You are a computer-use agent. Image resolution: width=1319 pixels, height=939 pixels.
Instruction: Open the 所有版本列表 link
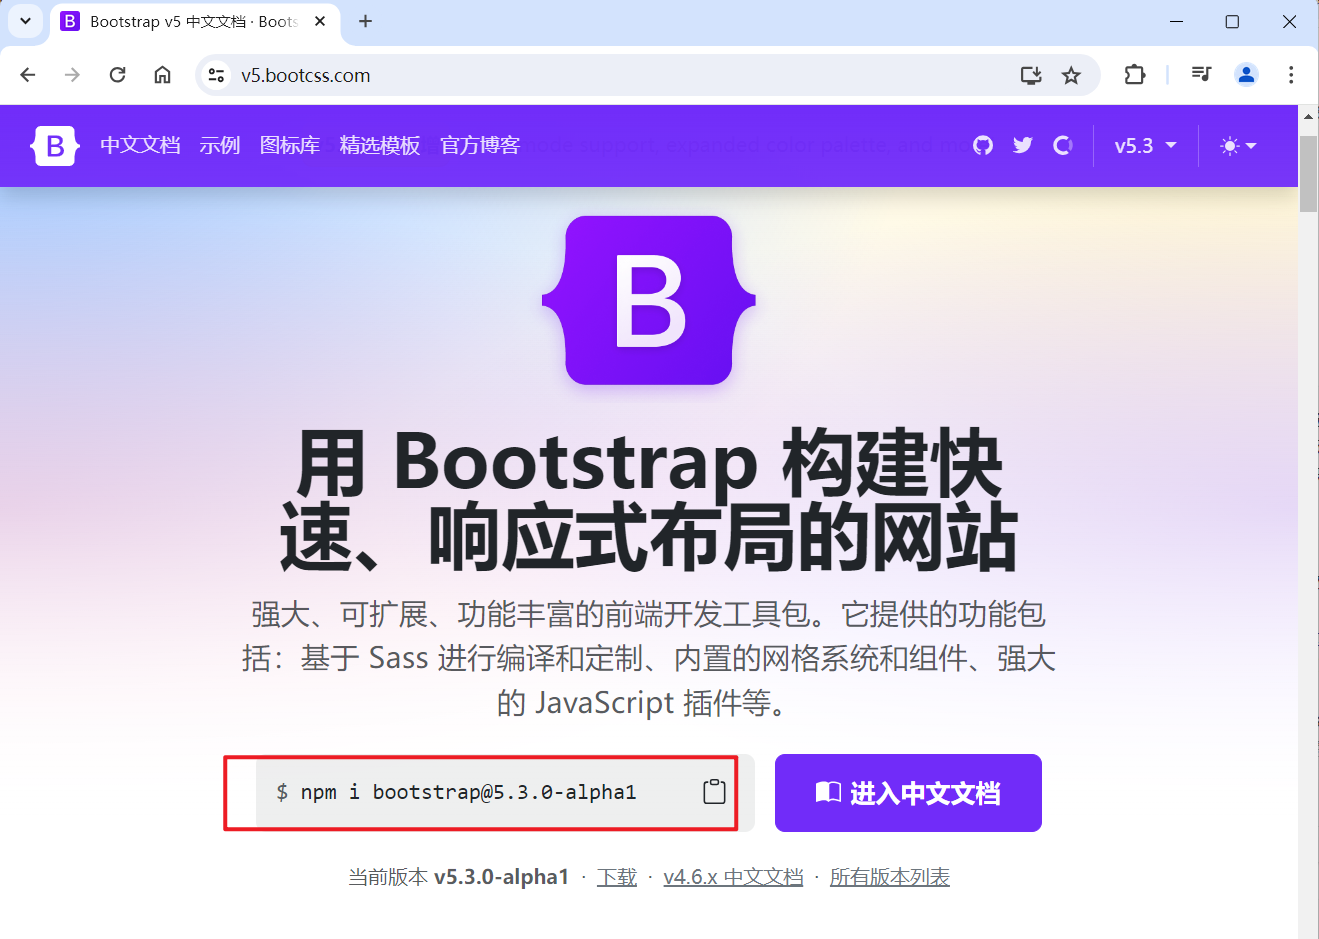pyautogui.click(x=890, y=877)
